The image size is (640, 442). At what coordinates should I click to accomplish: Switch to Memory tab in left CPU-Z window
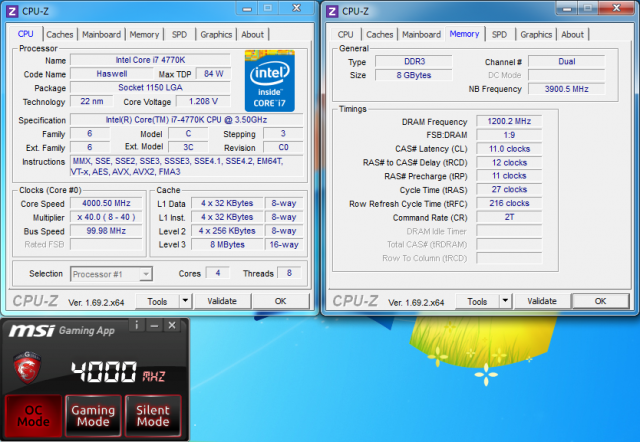tap(144, 35)
